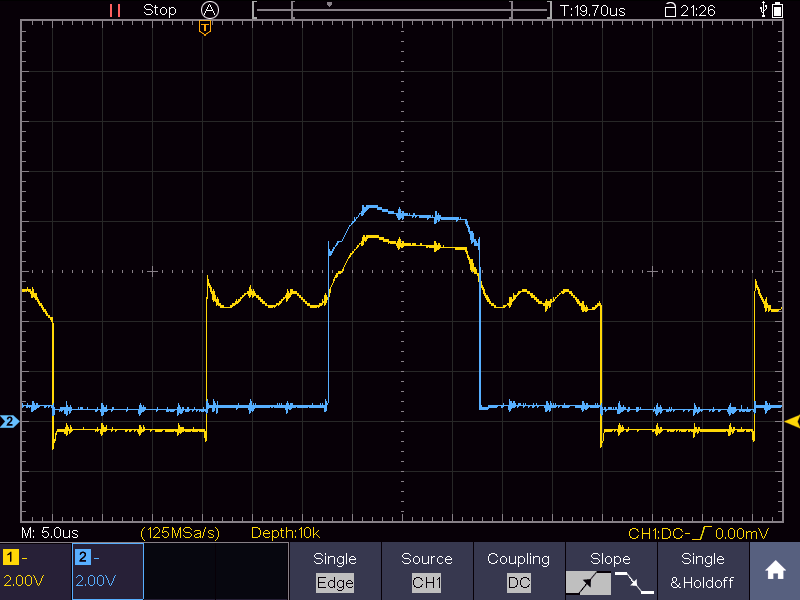800x600 pixels.
Task: Select the rising edge slope icon
Action: 588,583
